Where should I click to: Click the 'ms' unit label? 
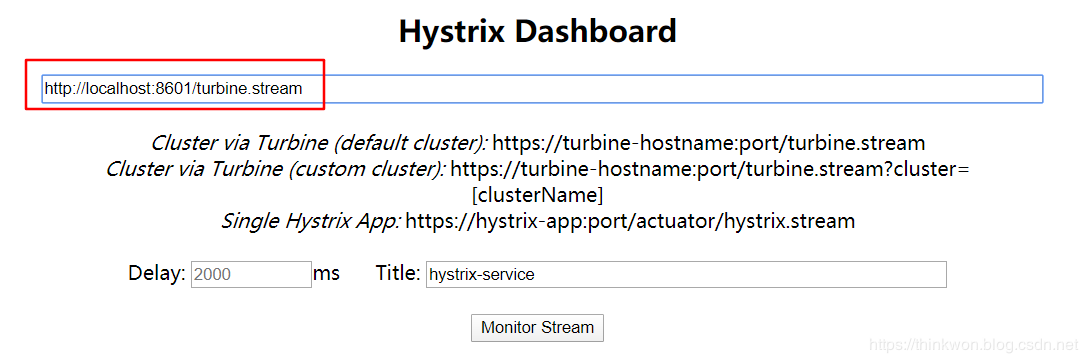pos(326,274)
